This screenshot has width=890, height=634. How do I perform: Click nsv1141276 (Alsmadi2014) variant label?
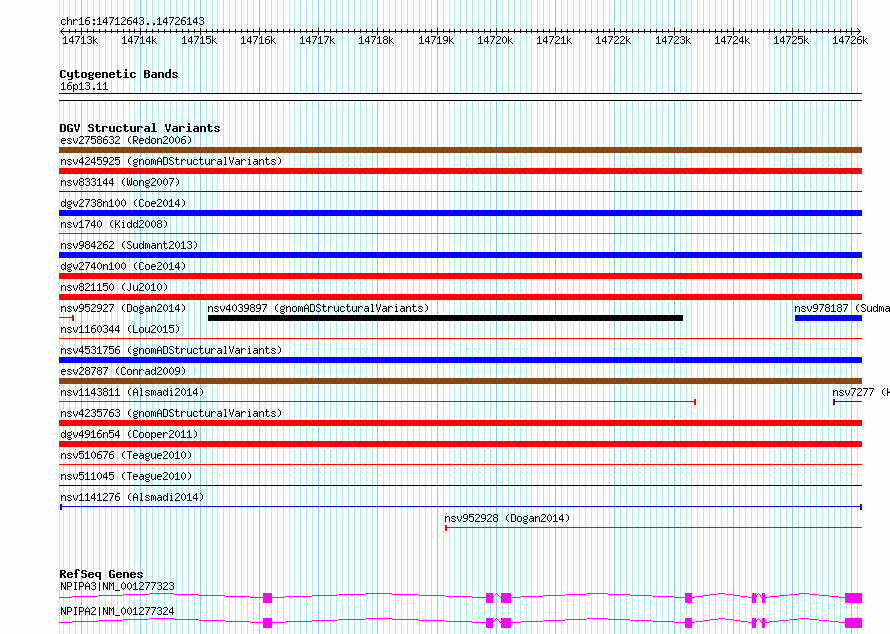132,497
